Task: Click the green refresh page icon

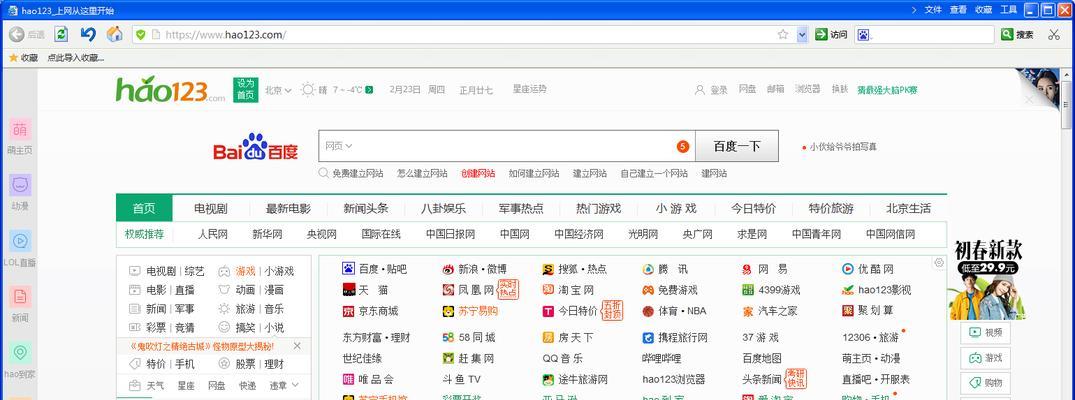Action: [x=62, y=34]
